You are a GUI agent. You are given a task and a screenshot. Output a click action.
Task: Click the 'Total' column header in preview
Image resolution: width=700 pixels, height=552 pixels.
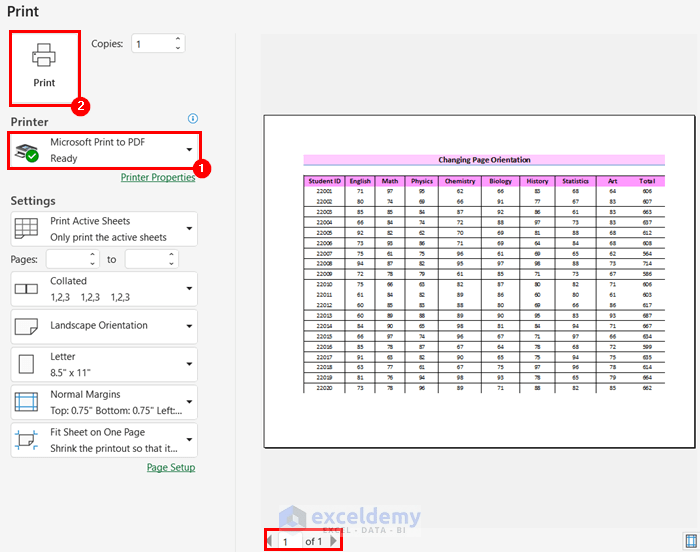[647, 181]
